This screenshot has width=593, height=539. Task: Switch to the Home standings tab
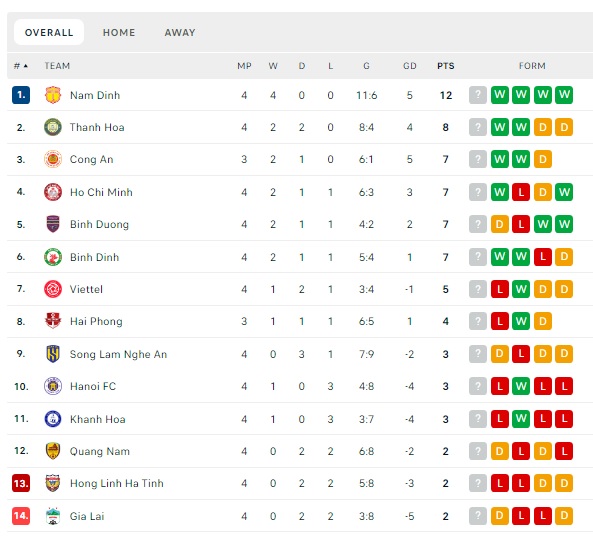pos(119,33)
